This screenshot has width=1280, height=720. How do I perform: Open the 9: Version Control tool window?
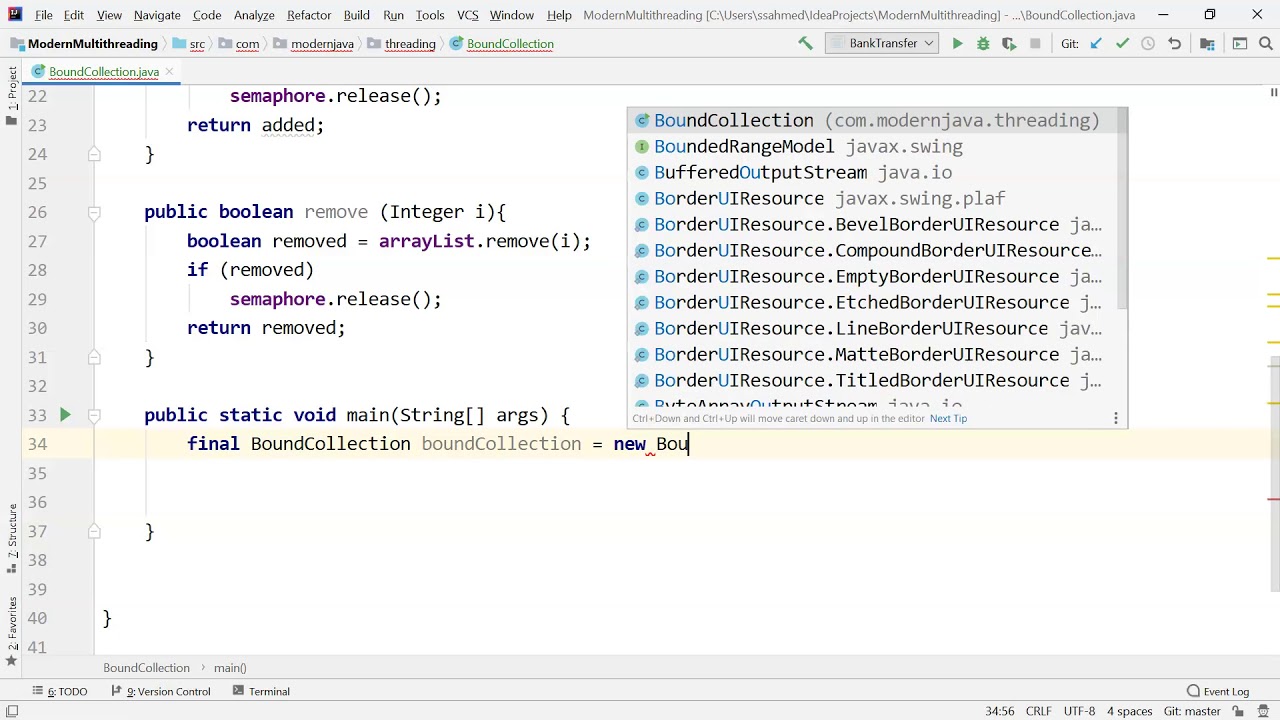point(161,691)
